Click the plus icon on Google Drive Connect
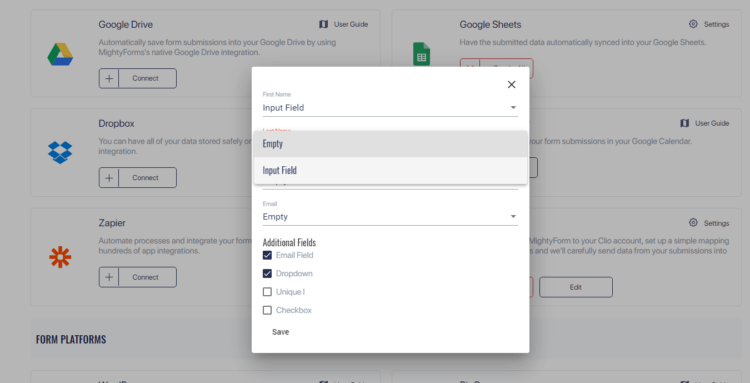Image resolution: width=750 pixels, height=383 pixels. coord(109,78)
